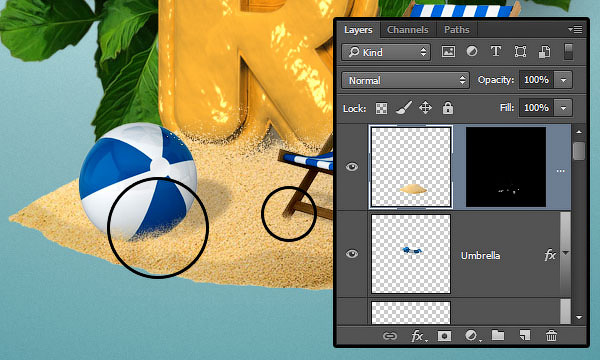The width and height of the screenshot is (600, 360).
Task: Switch to the Paths tab
Action: (457, 30)
